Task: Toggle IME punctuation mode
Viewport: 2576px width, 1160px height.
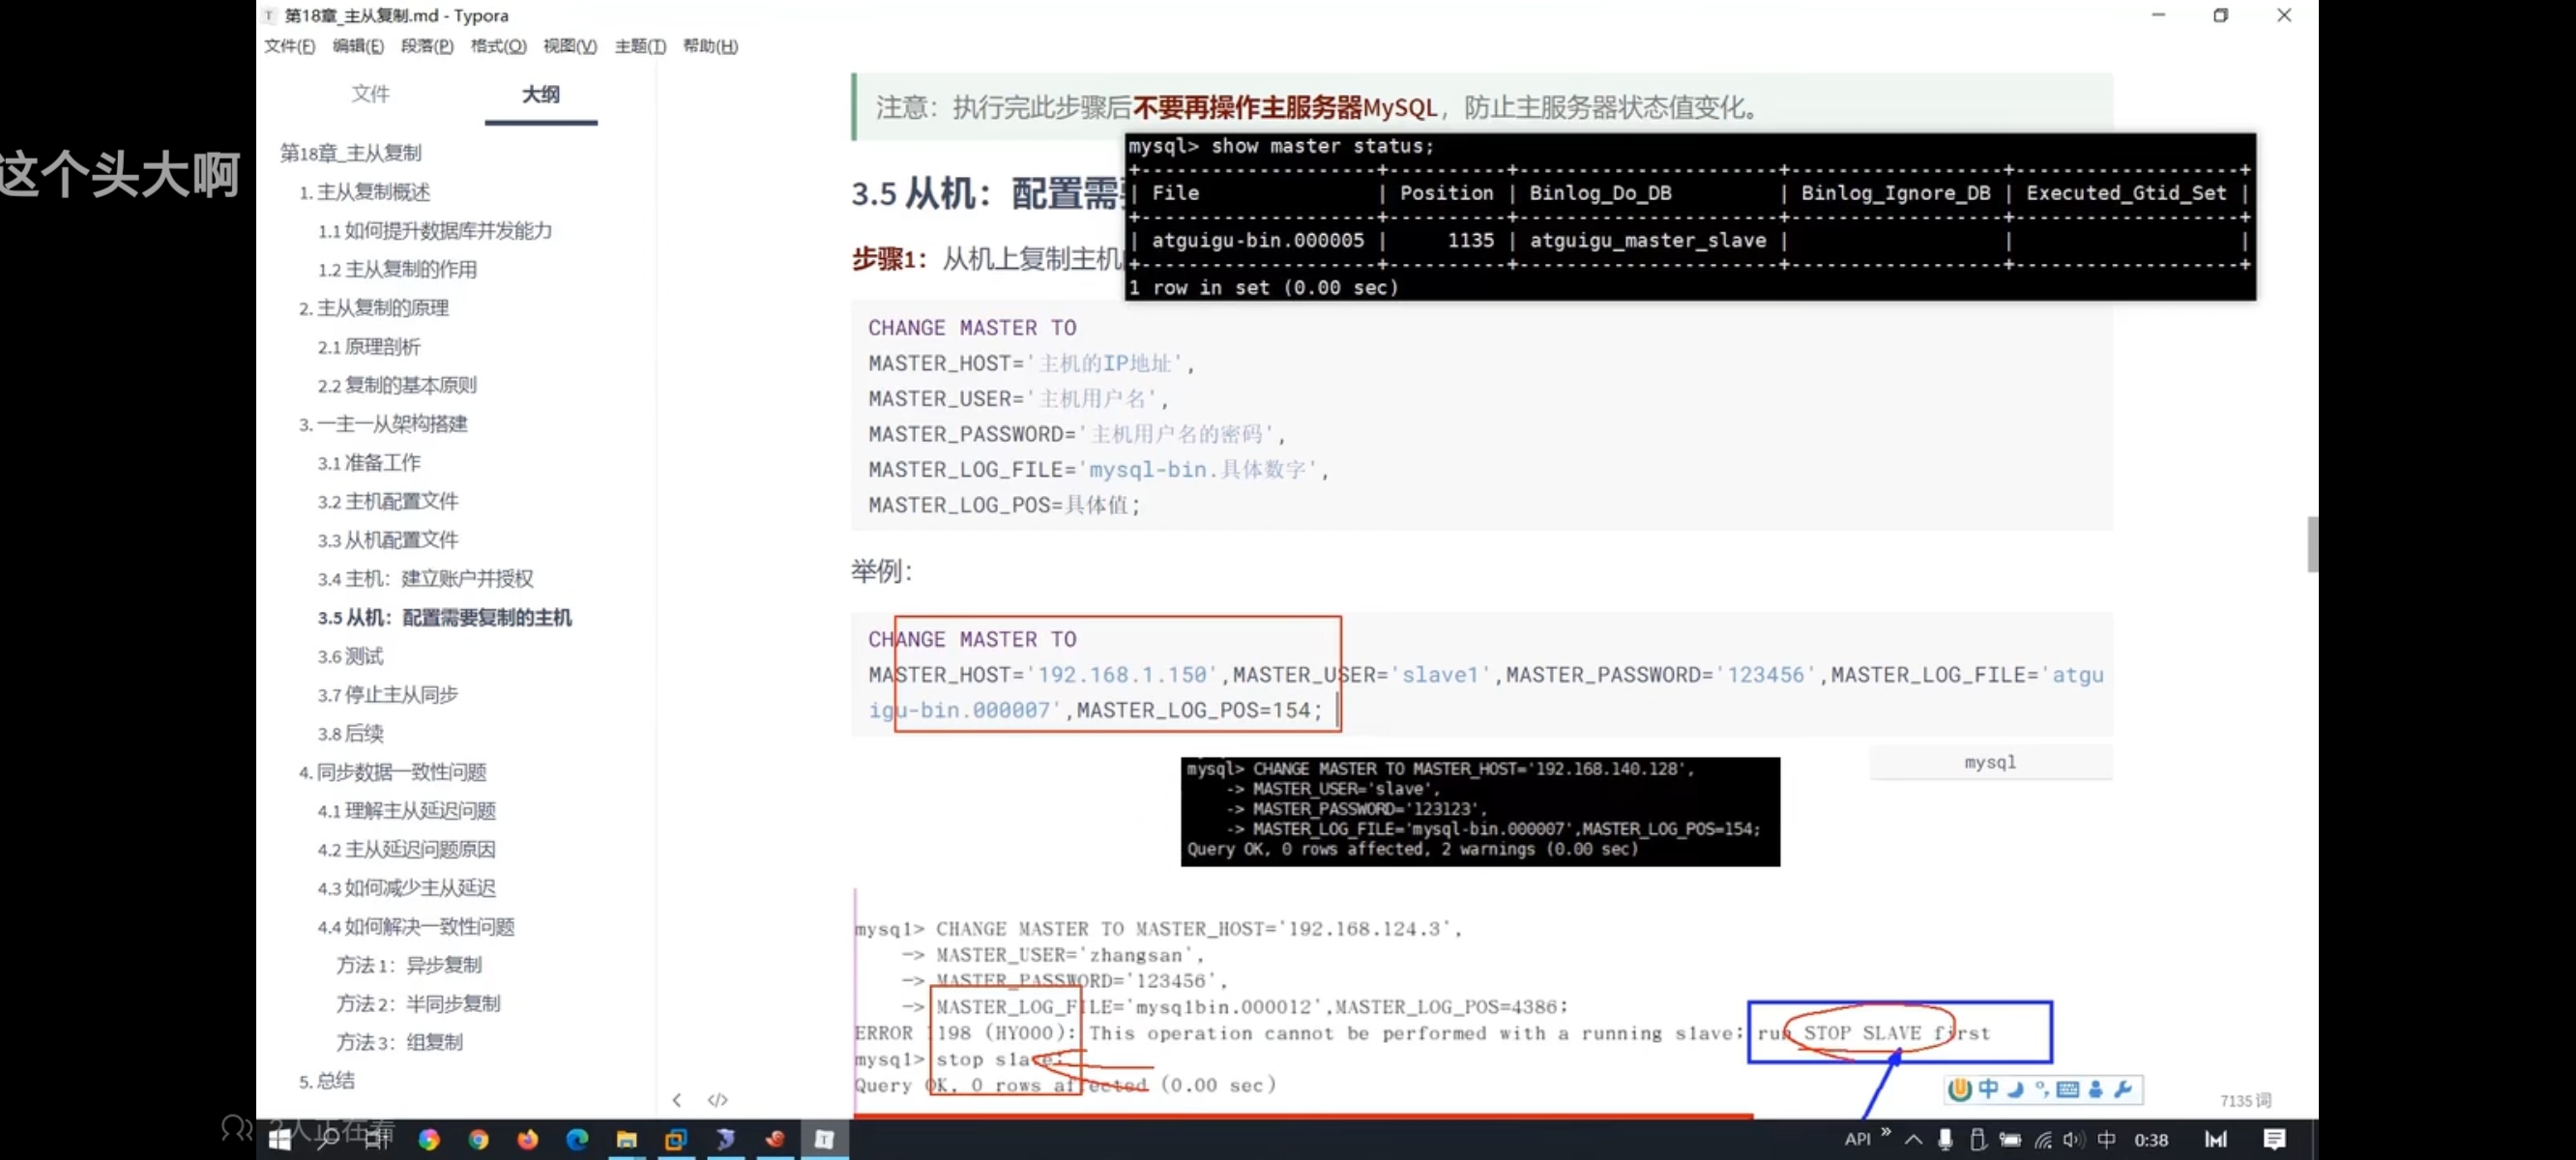Action: tap(2041, 1089)
